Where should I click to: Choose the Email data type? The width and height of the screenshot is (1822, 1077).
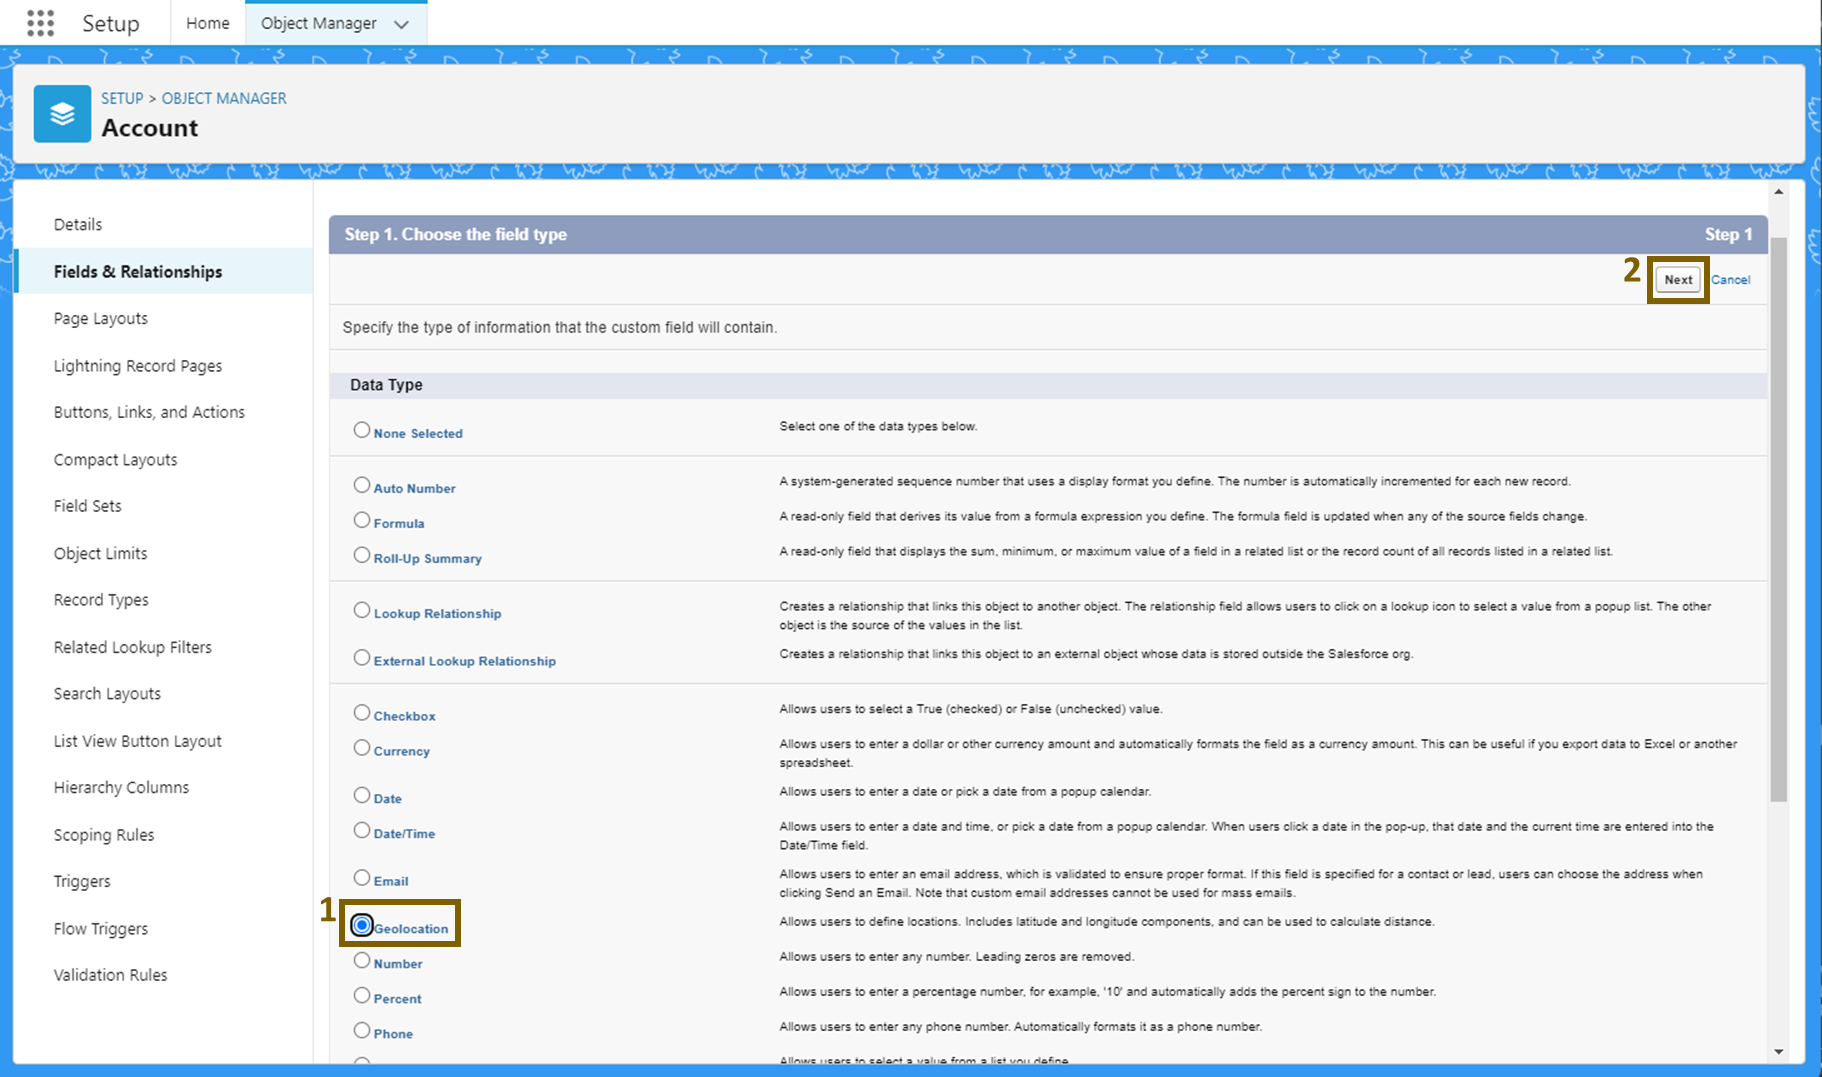[362, 878]
